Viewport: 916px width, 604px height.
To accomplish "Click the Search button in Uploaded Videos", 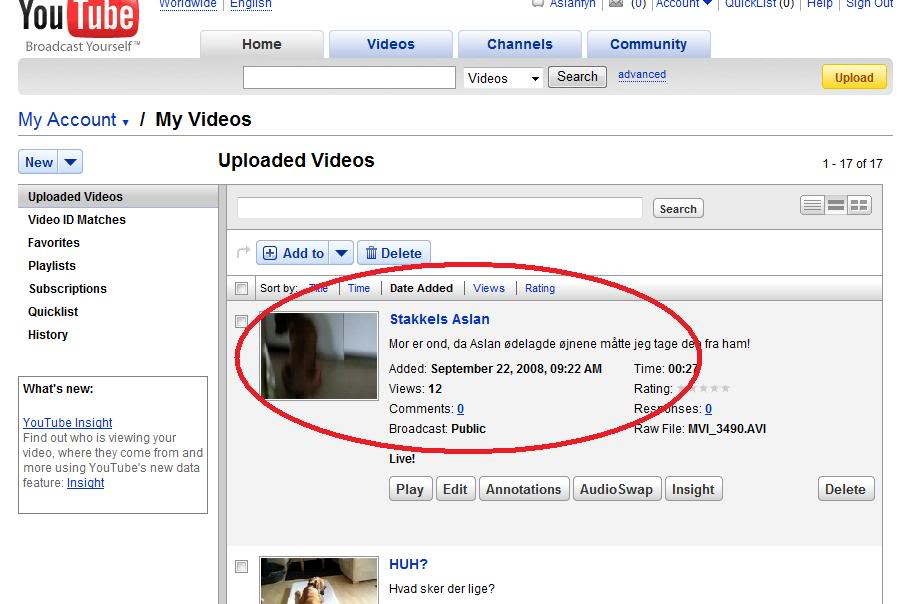I will (x=678, y=209).
